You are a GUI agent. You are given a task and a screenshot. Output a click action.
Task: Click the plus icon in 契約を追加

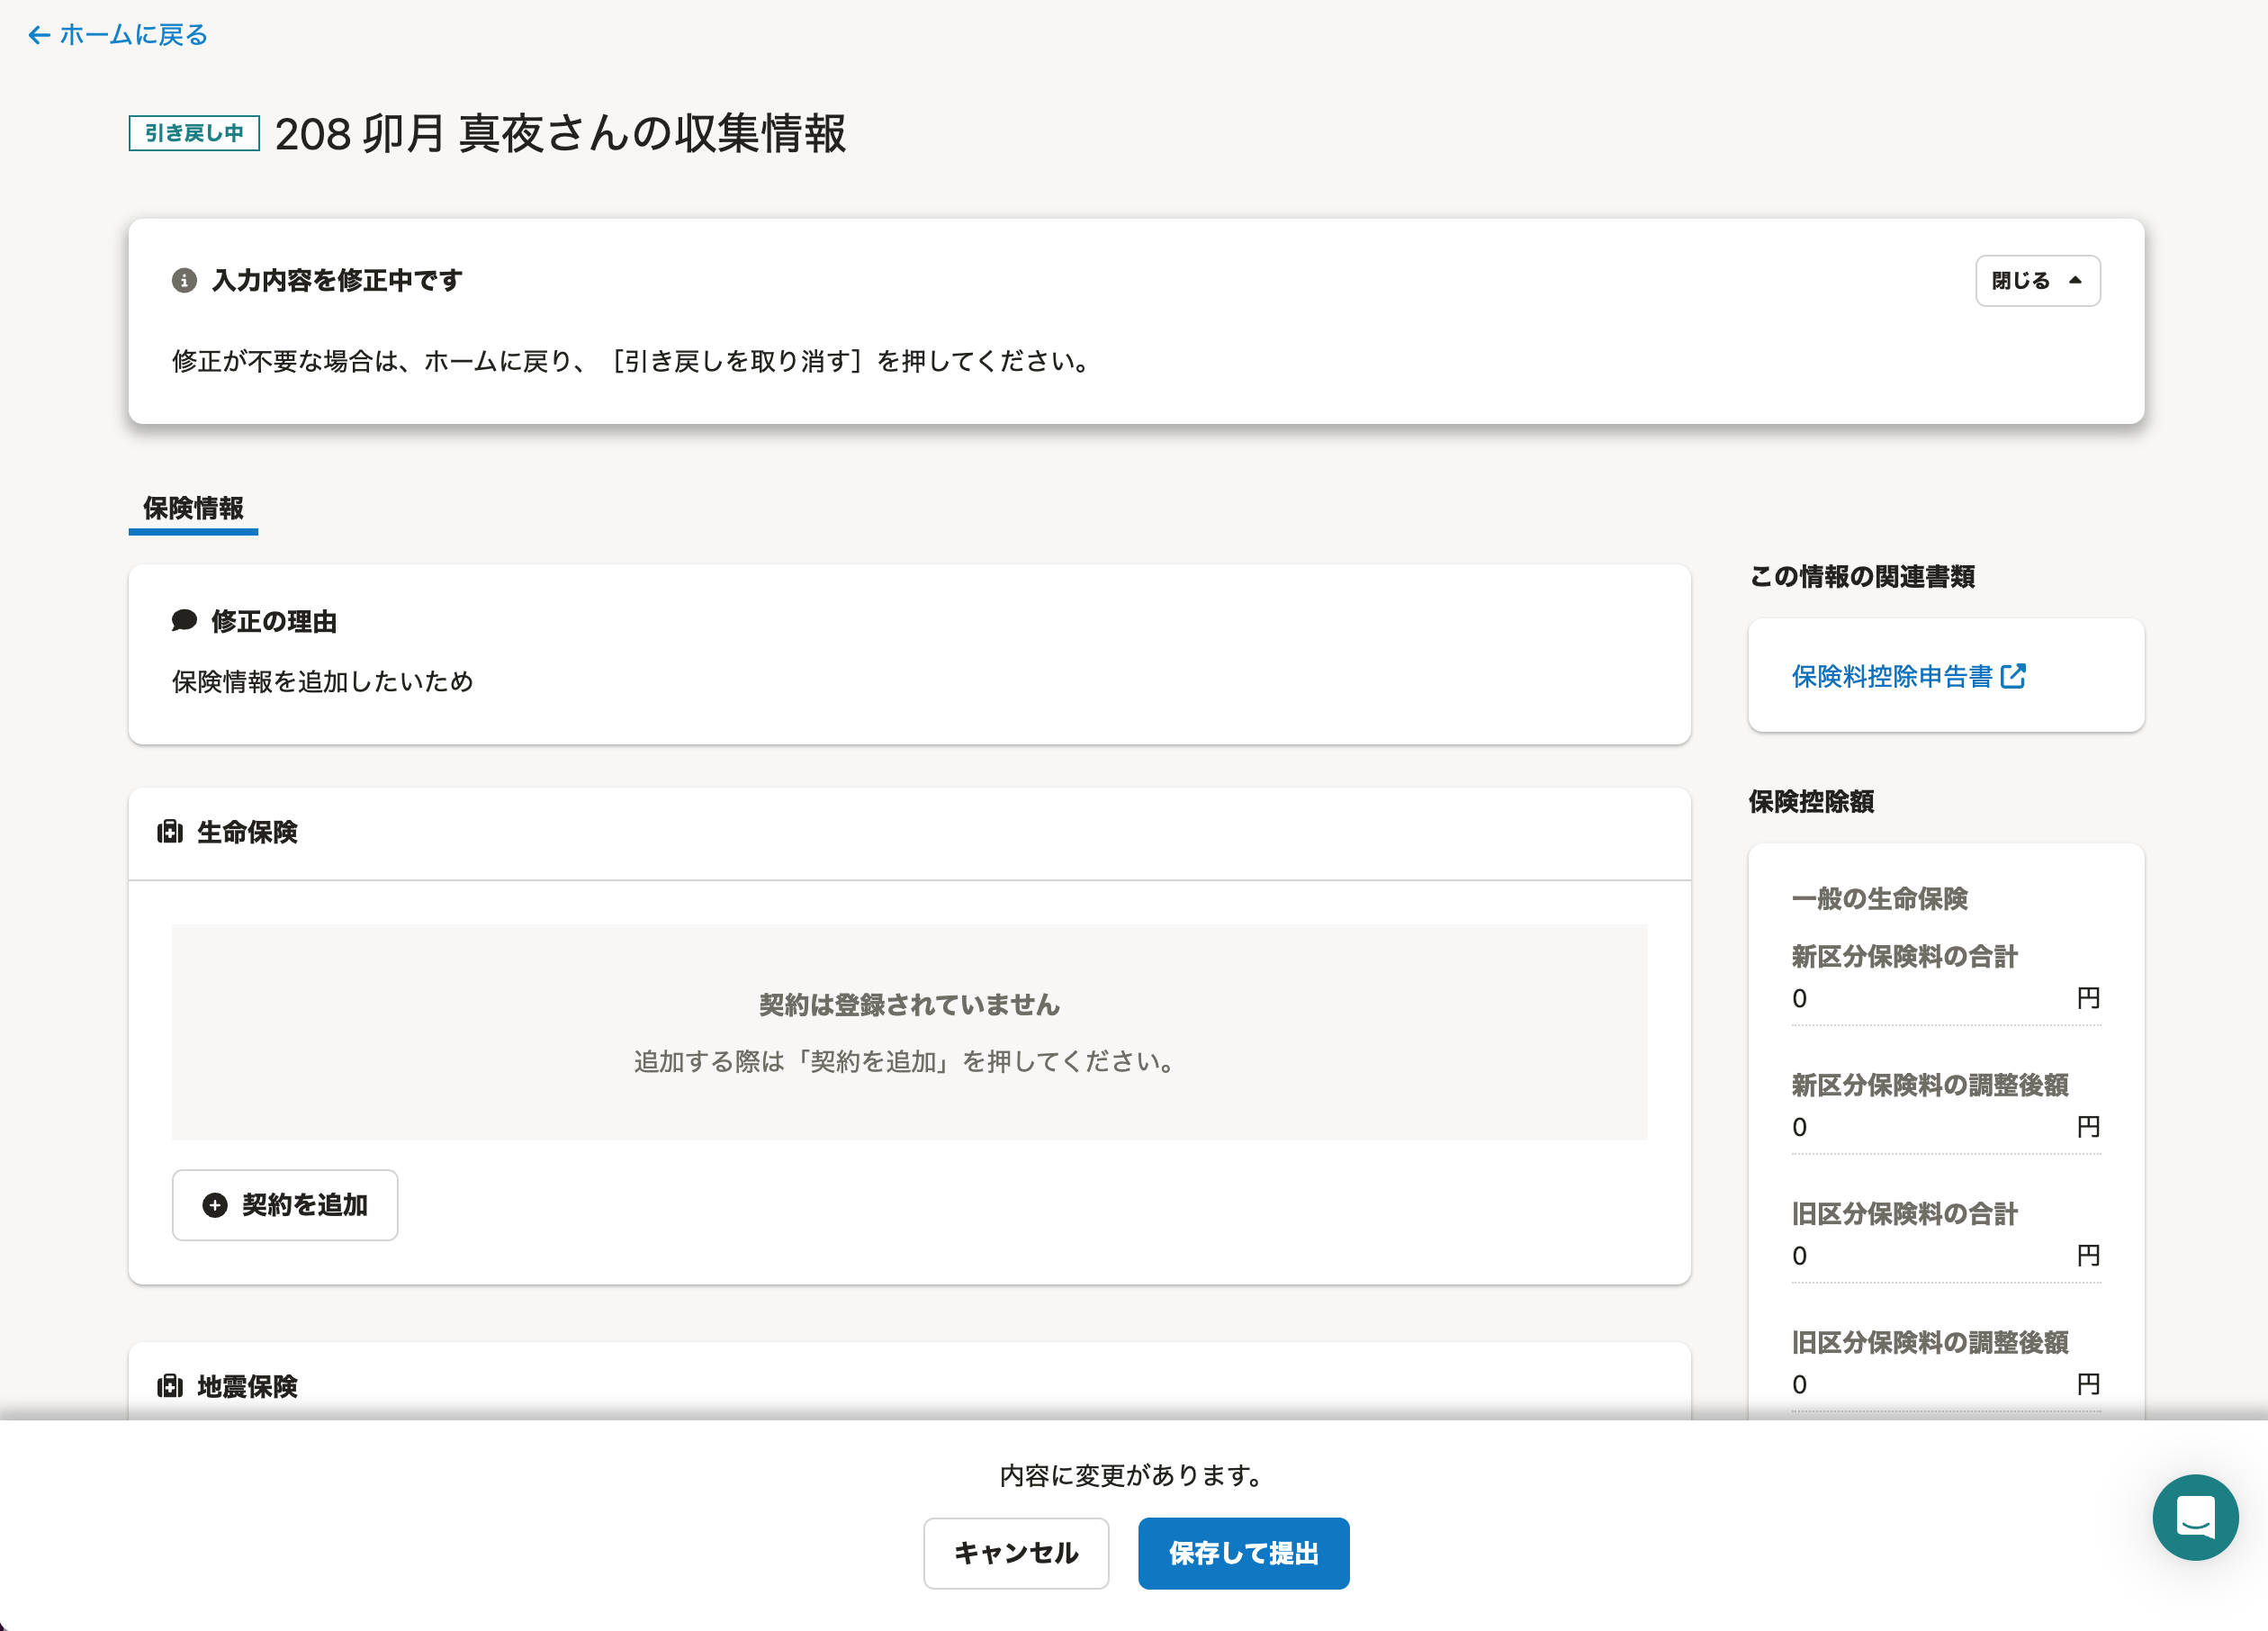click(x=215, y=1205)
